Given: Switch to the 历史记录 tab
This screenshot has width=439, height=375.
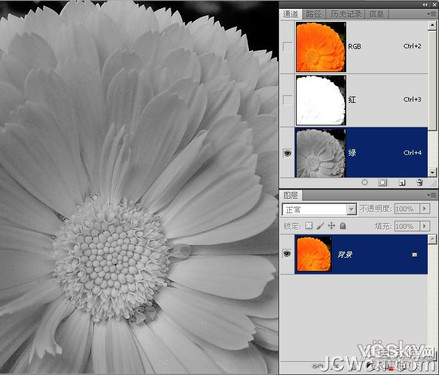Looking at the screenshot, I should pyautogui.click(x=346, y=14).
